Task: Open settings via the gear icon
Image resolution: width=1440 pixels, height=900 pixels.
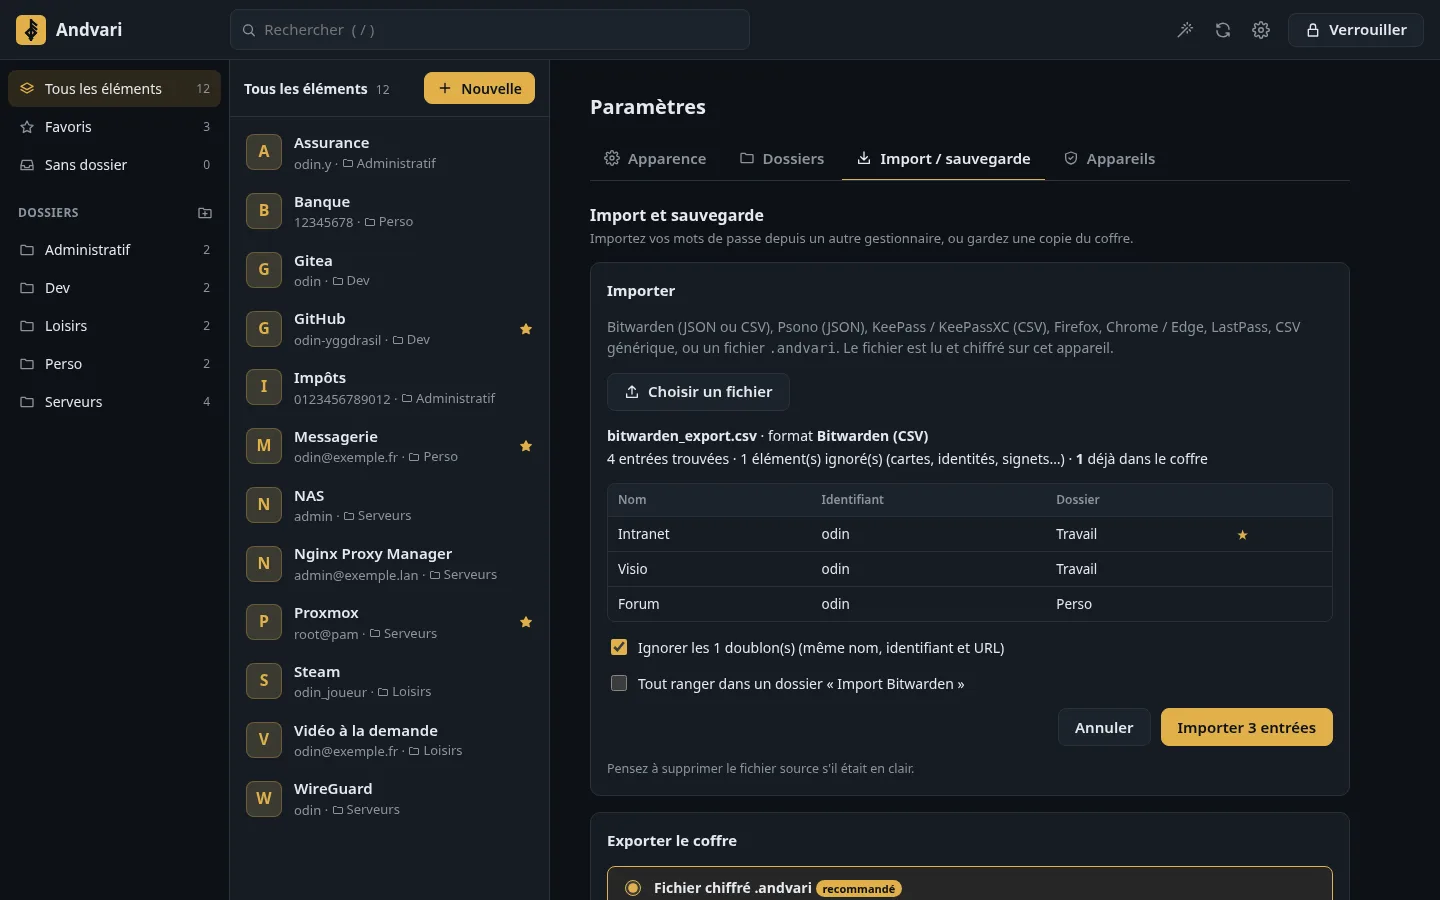Action: [x=1261, y=30]
